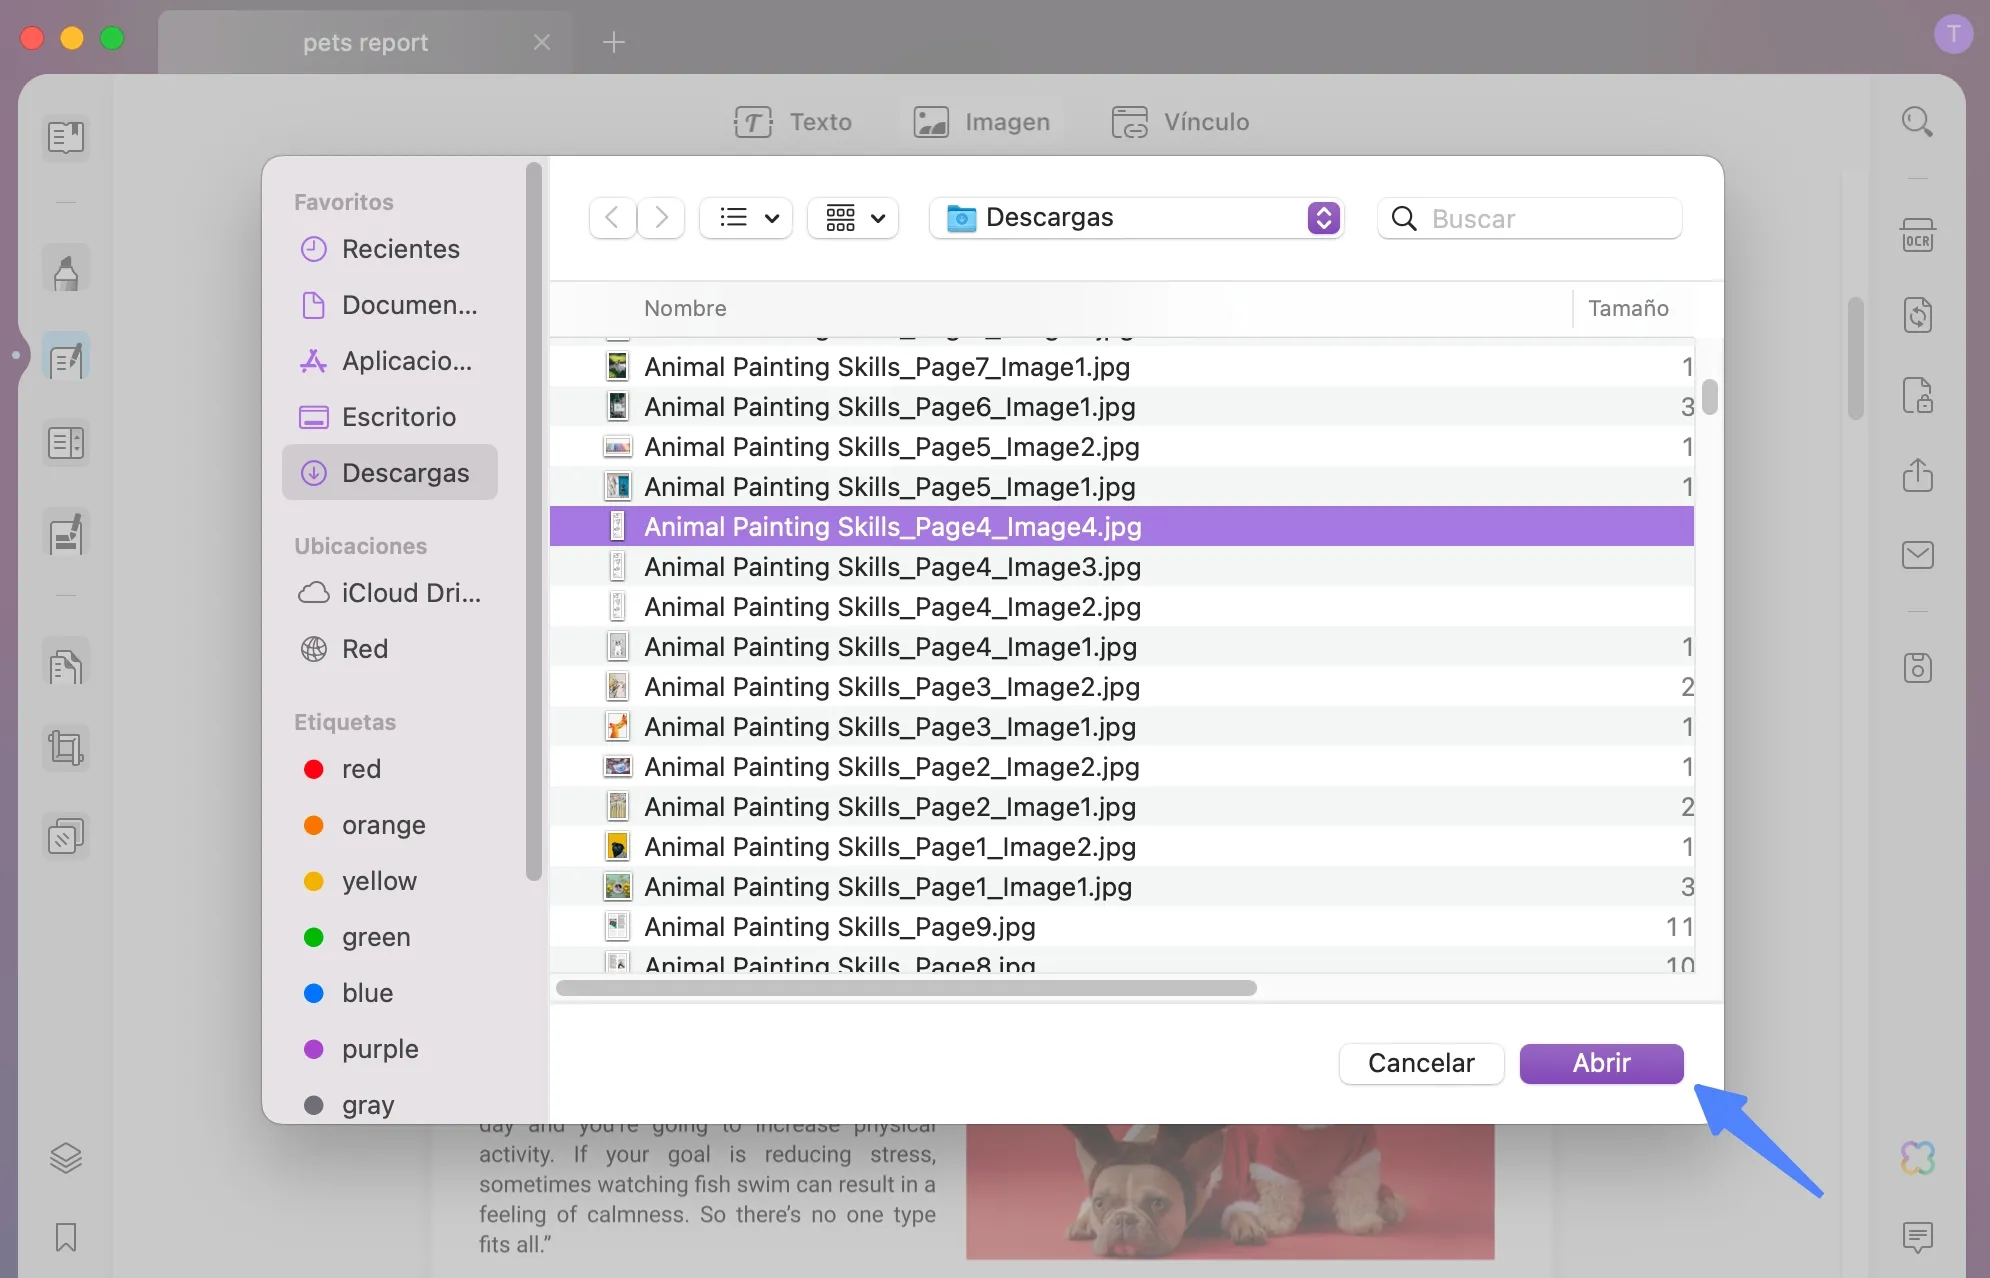Screen dimensions: 1990x1278
Task: Click the search magnifier in right panel
Action: [1917, 122]
